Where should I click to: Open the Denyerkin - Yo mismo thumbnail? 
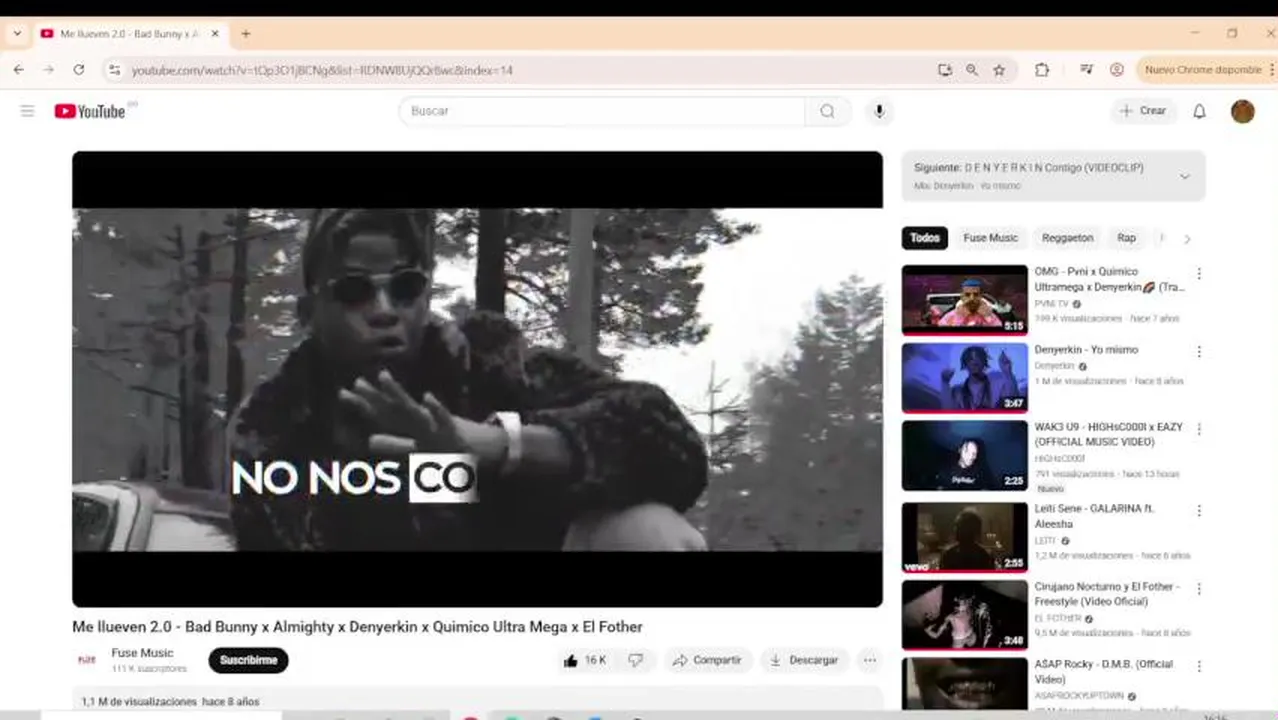tap(965, 377)
